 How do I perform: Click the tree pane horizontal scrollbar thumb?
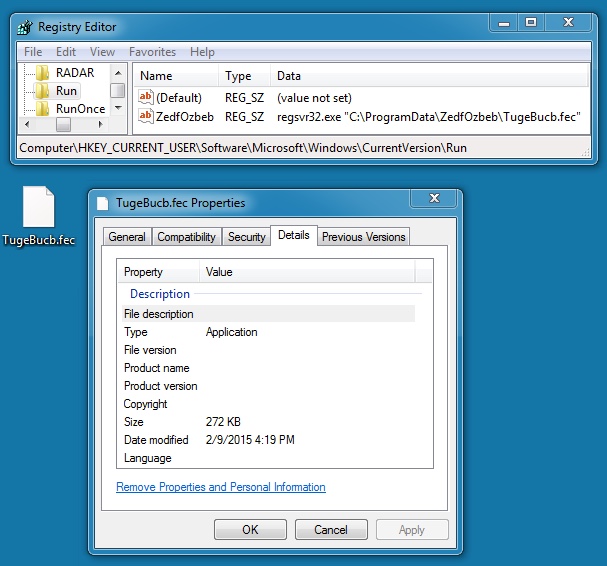click(x=63, y=125)
